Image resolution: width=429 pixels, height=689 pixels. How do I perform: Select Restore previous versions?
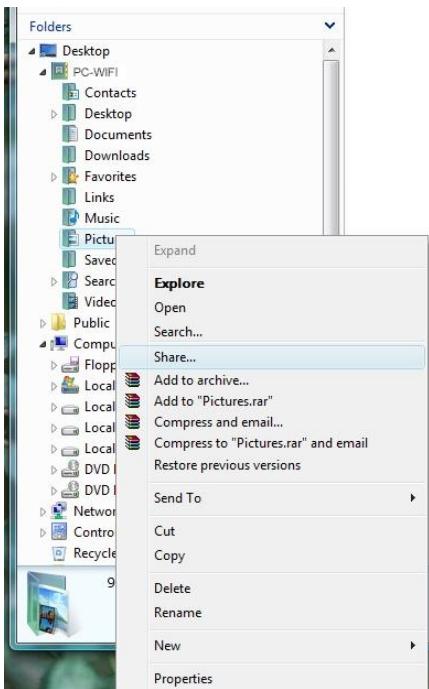coord(273,465)
